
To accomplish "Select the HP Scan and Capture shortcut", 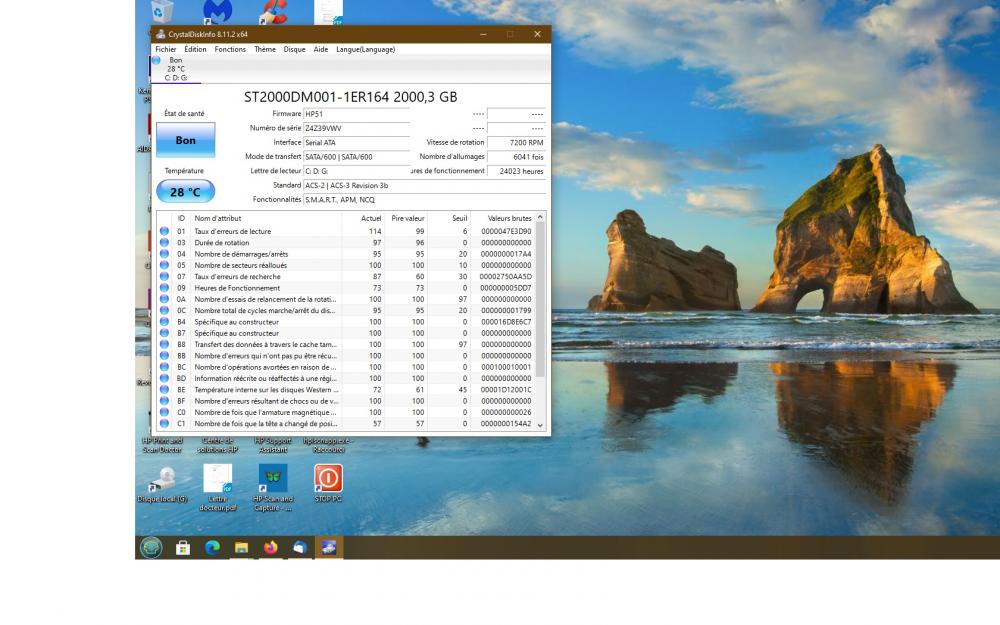I will click(273, 488).
